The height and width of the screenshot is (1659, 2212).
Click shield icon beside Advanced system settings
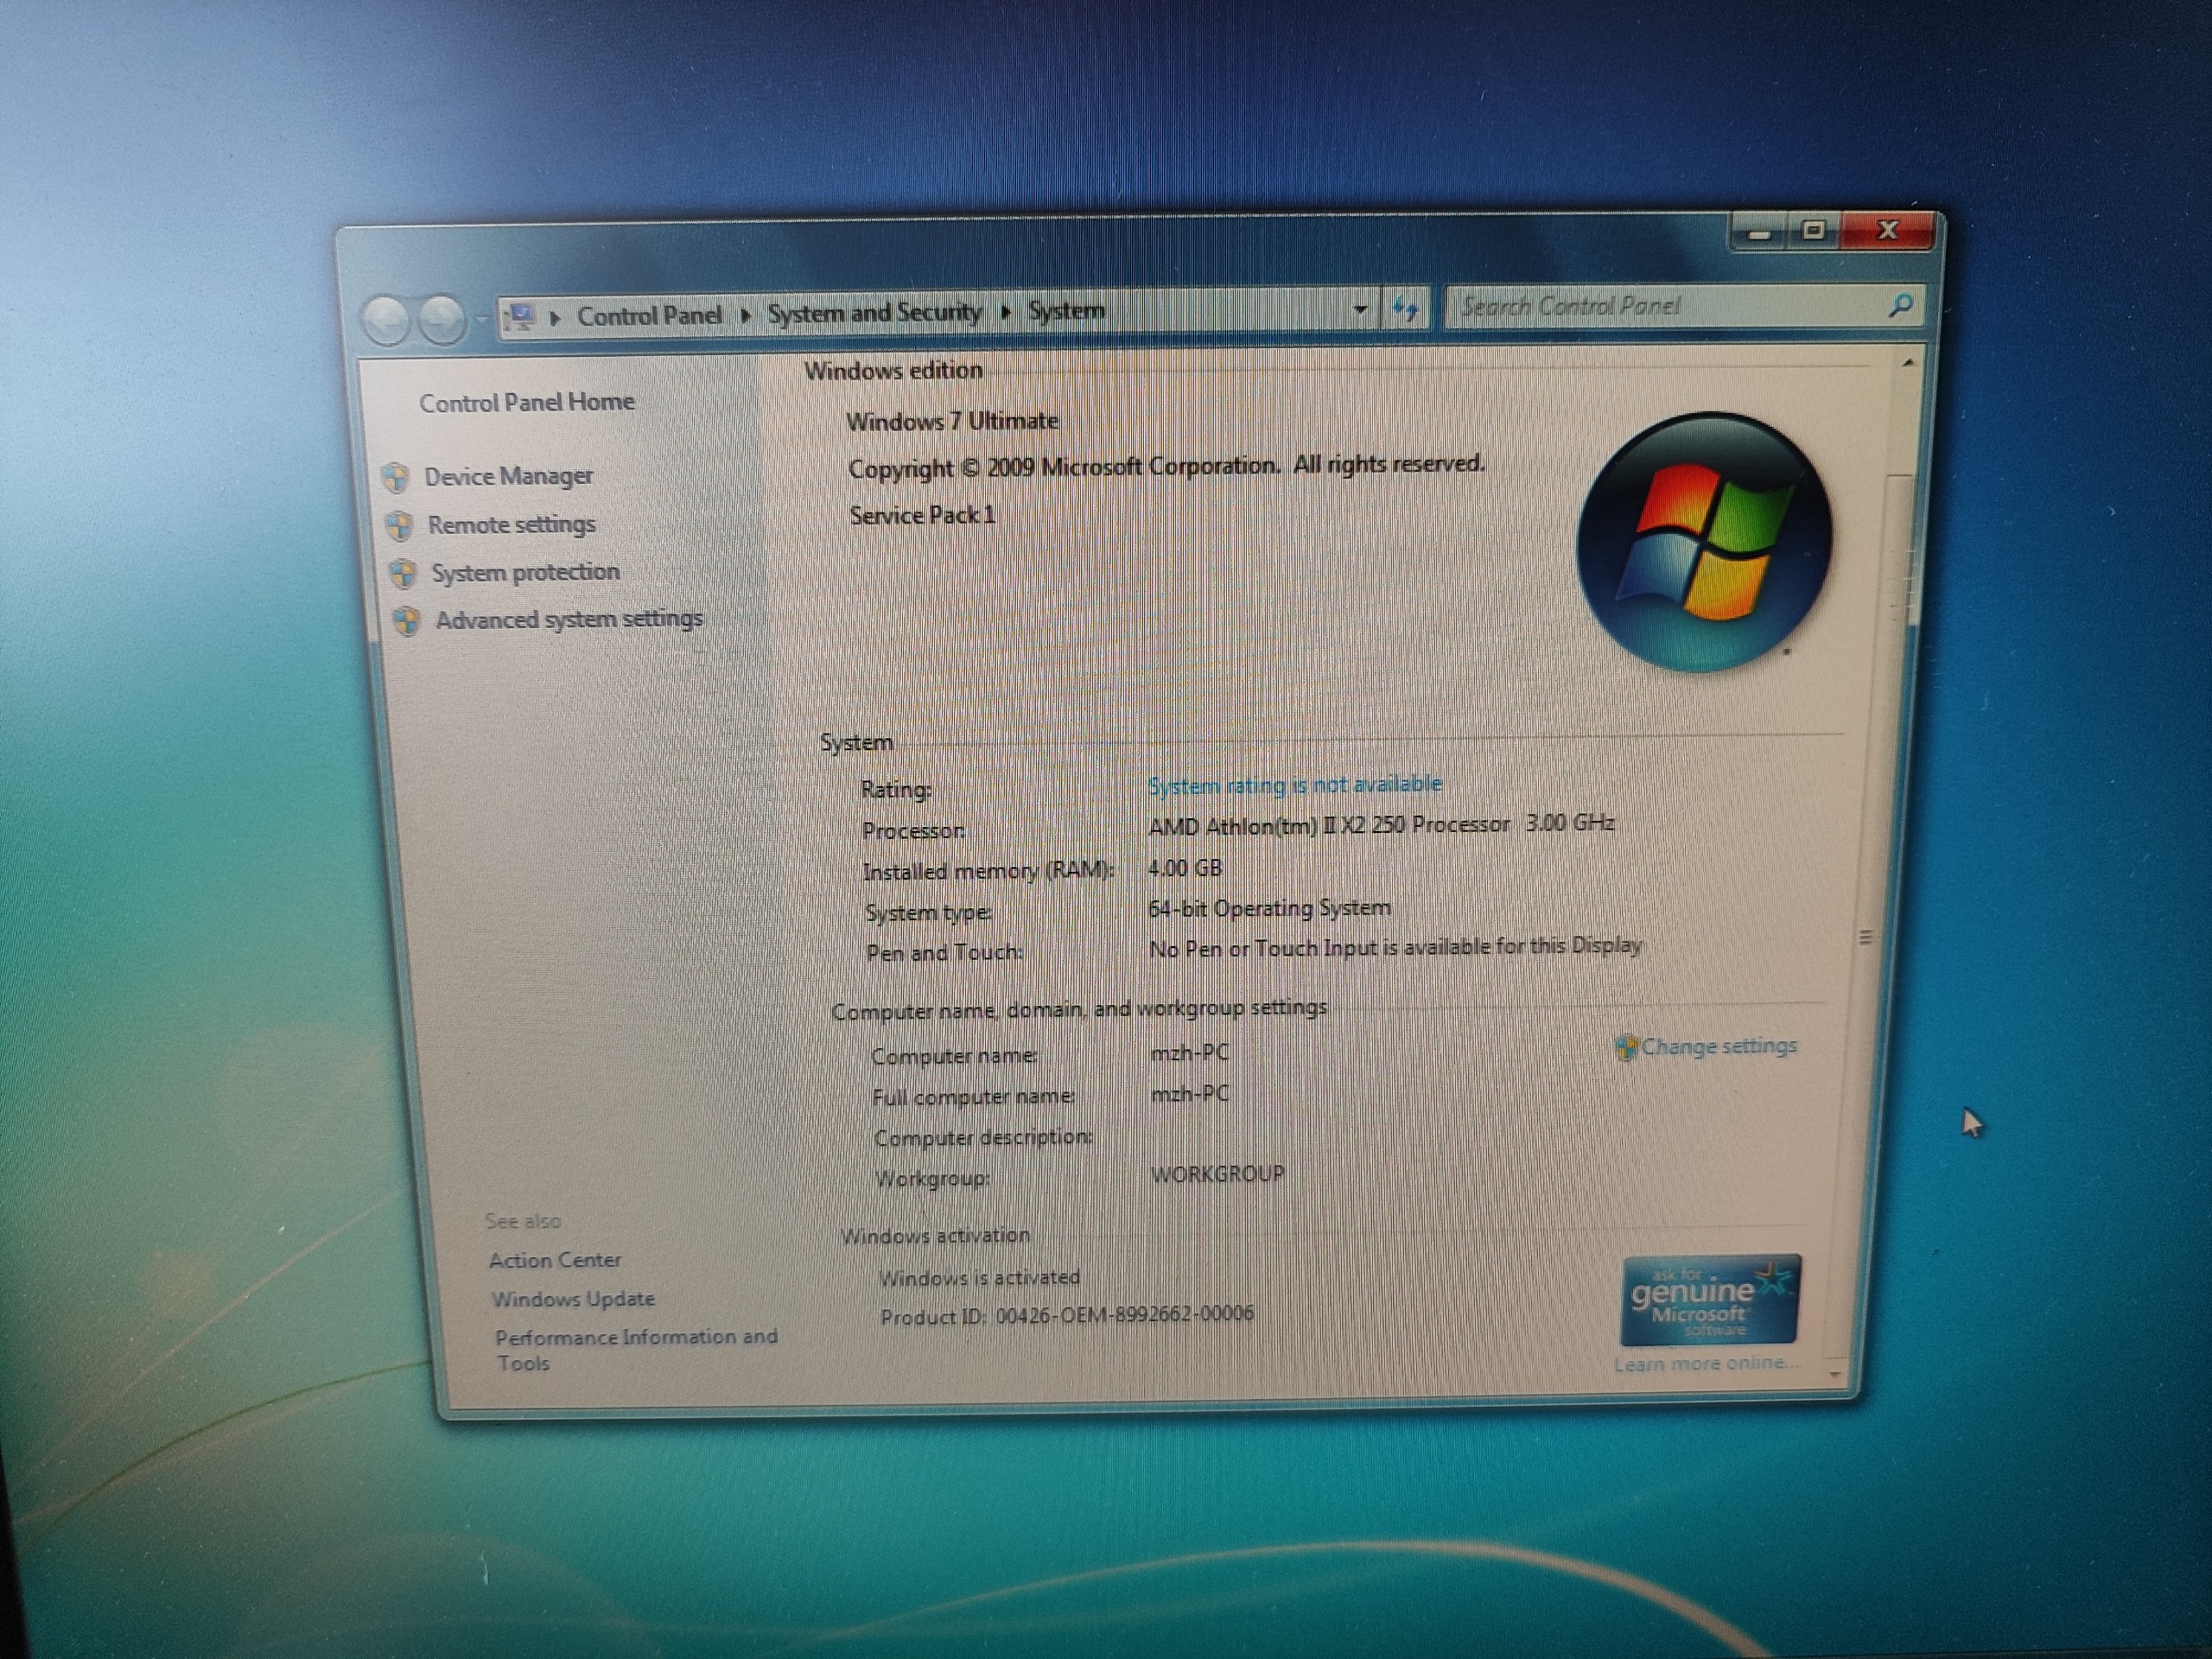coord(407,621)
